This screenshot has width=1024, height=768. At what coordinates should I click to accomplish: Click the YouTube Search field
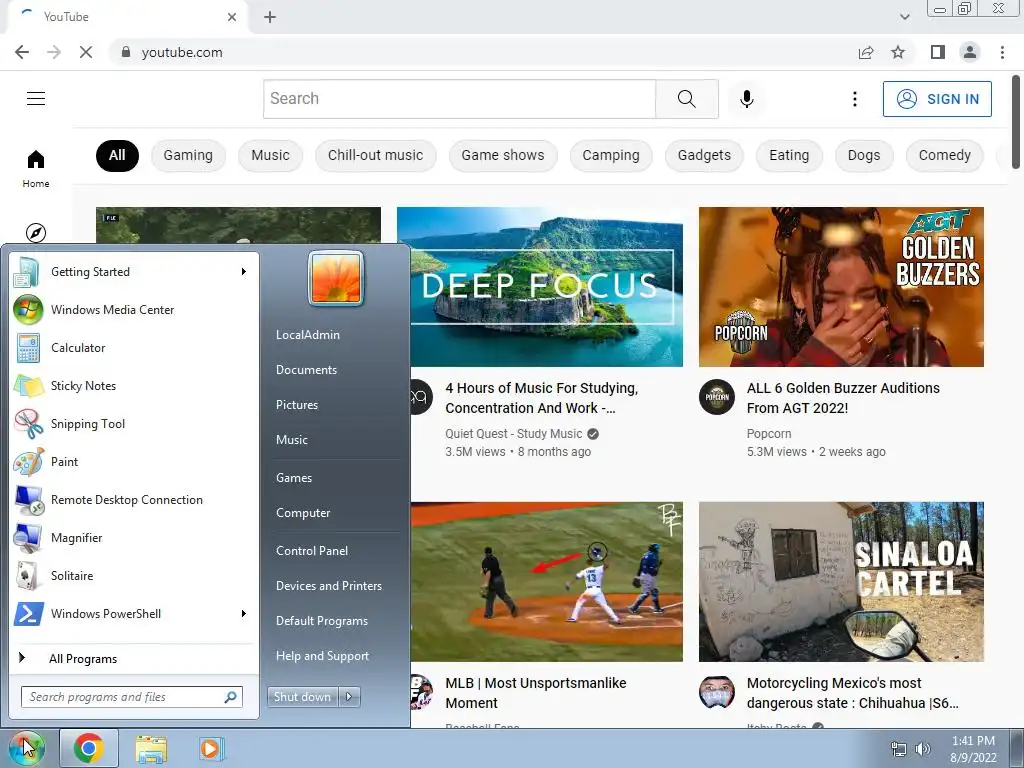pos(459,99)
